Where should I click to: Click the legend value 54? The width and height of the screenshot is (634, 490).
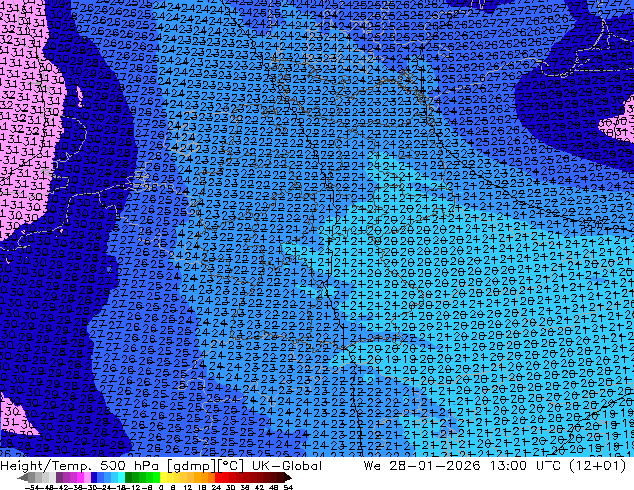288,487
